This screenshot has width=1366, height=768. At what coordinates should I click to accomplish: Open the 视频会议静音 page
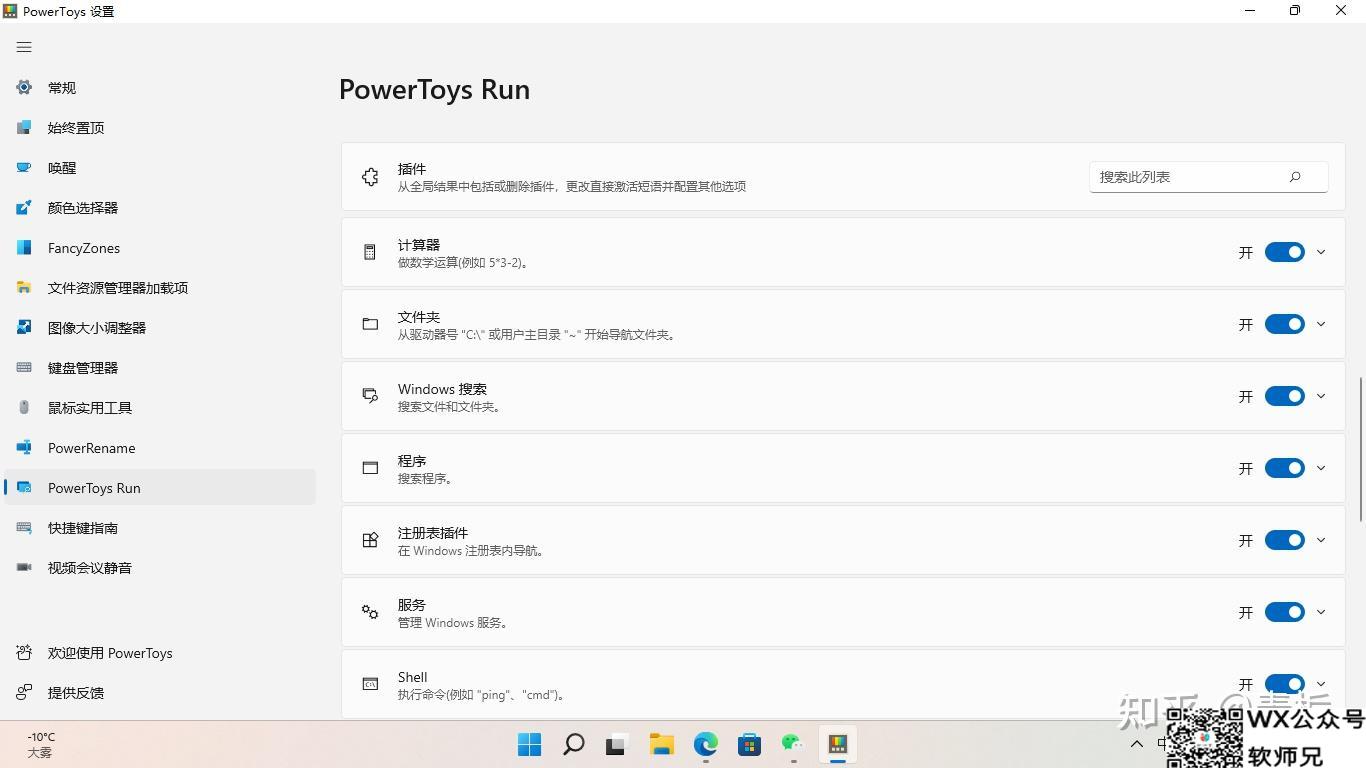pos(160,568)
